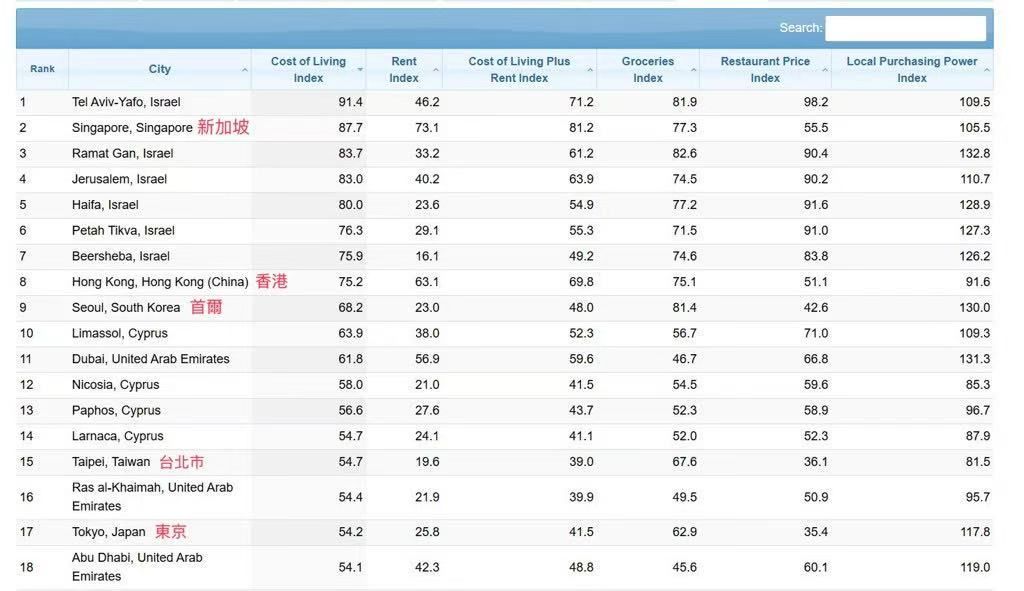This screenshot has height=591, width=1024.
Task: Sort table by Rank column header
Action: click(42, 69)
